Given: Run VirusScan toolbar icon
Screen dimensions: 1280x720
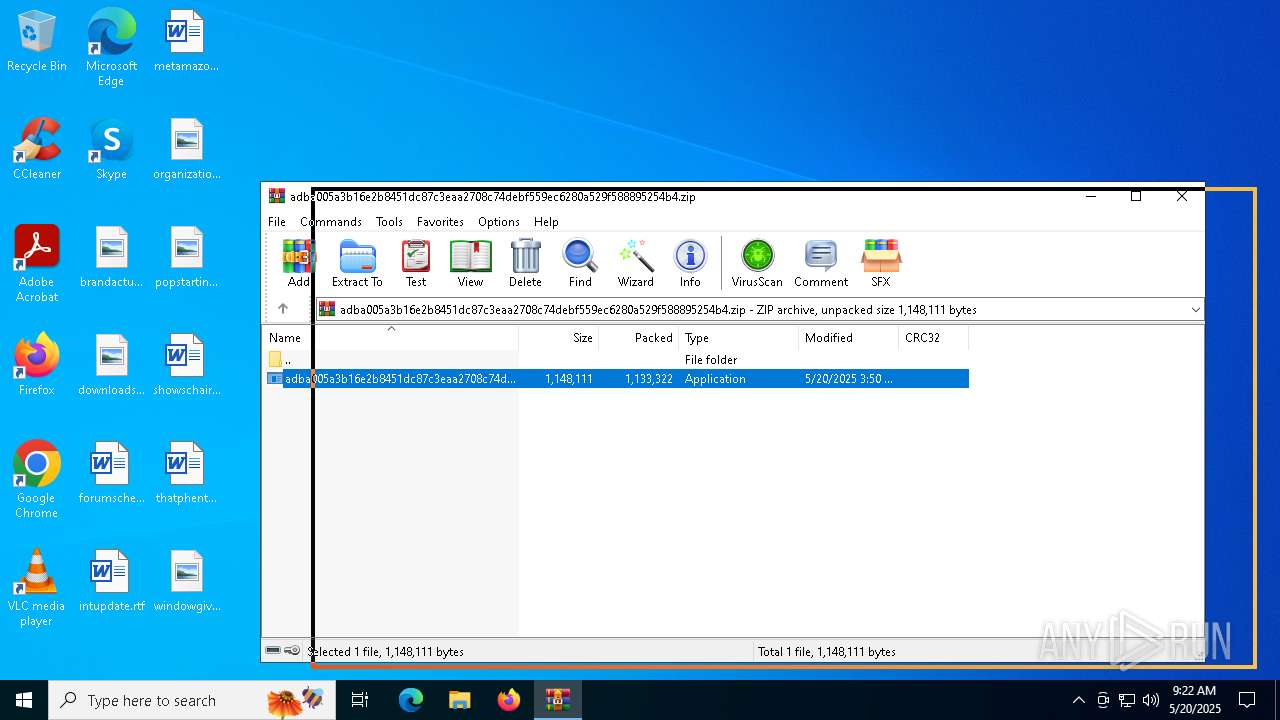Looking at the screenshot, I should coord(757,264).
